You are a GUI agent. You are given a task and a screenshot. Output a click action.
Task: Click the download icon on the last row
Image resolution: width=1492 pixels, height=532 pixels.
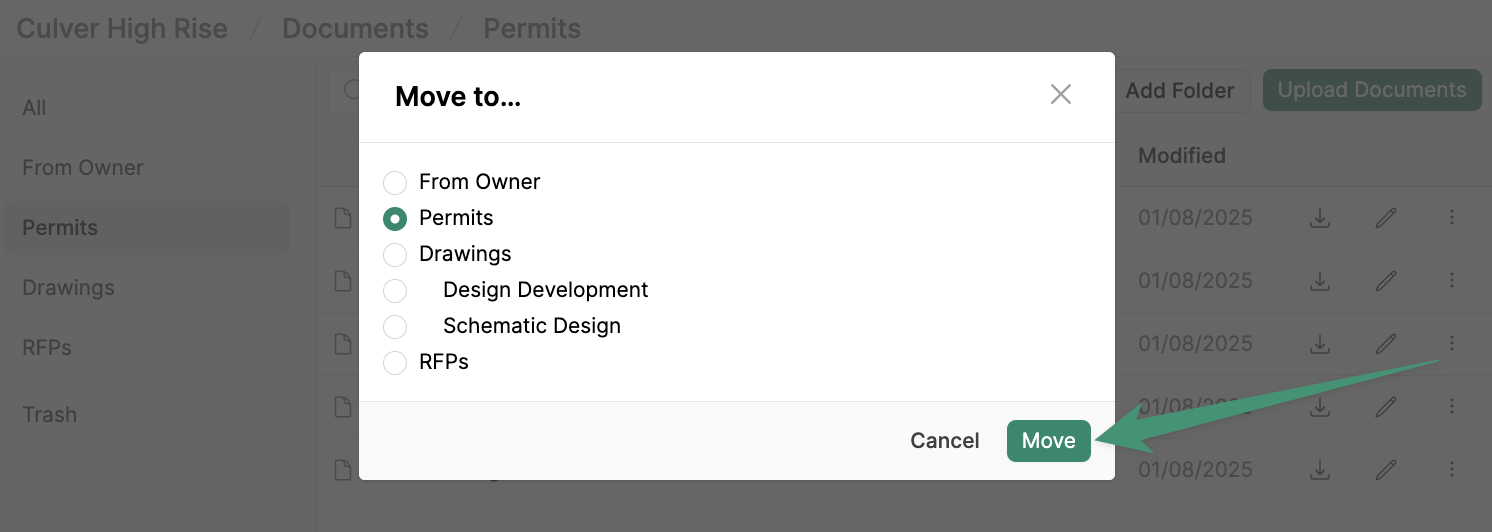[x=1320, y=469]
